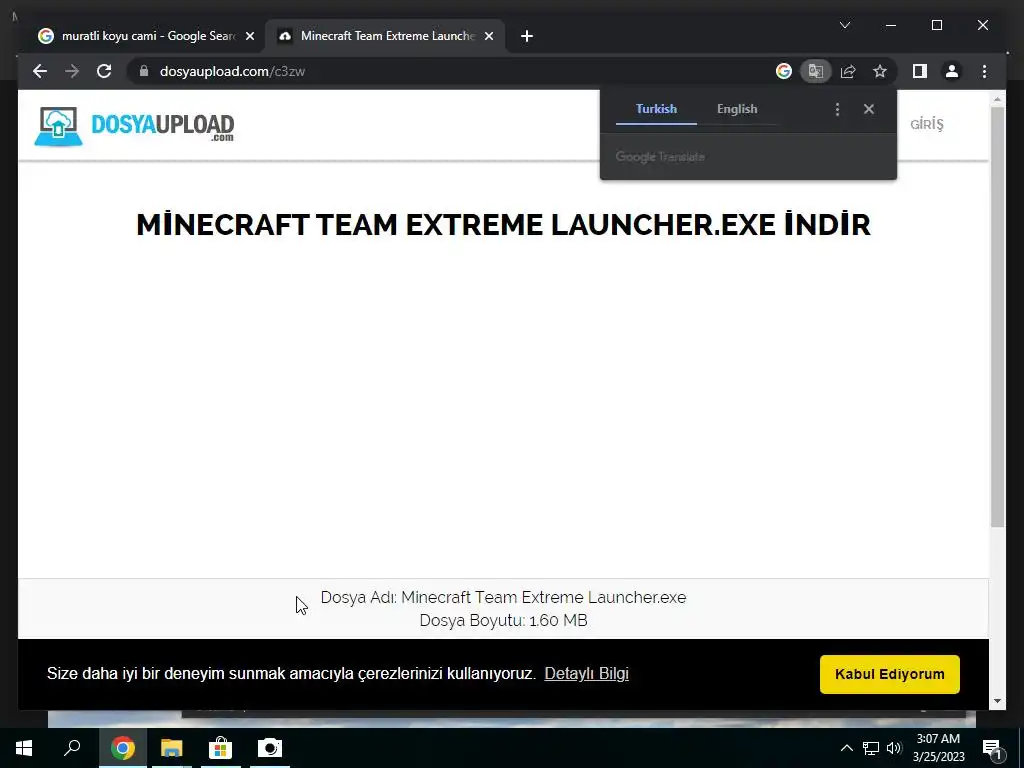Close the Google Translate popup
1024x768 pixels.
pos(869,109)
